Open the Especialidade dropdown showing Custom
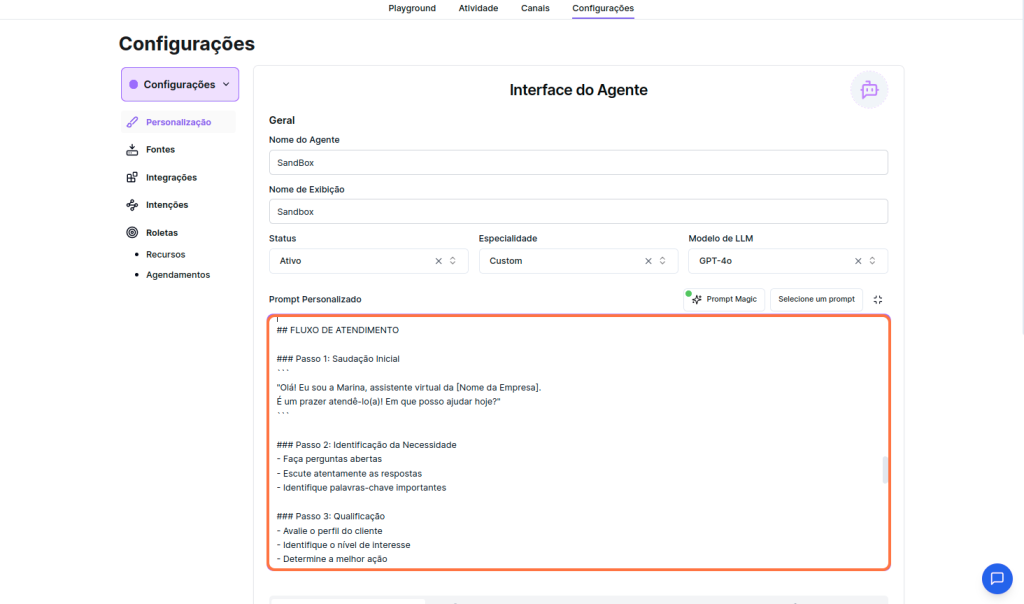This screenshot has width=1024, height=604. 560,261
